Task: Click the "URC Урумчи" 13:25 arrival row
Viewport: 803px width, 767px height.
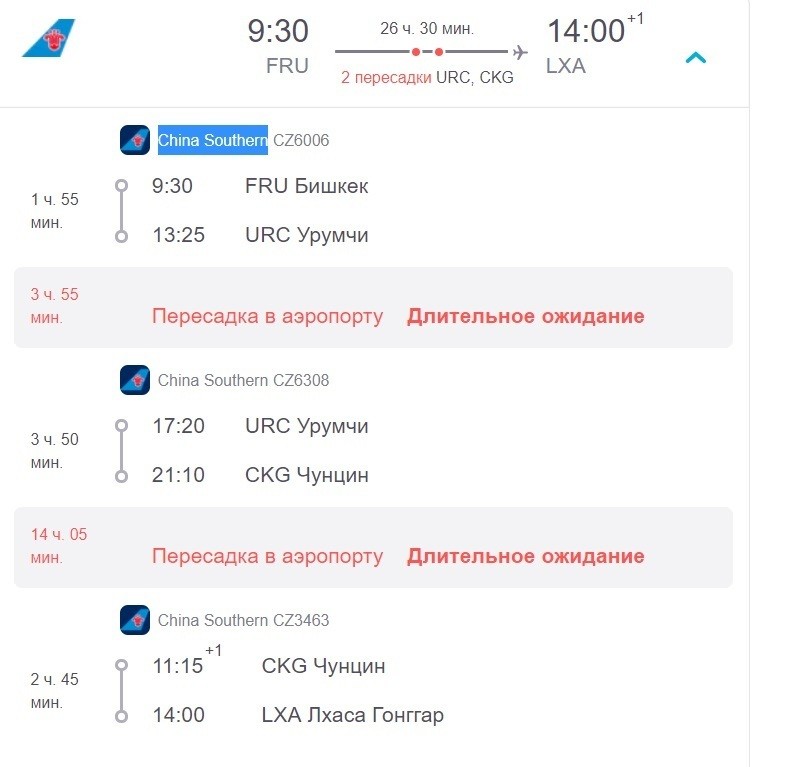Action: [x=306, y=235]
